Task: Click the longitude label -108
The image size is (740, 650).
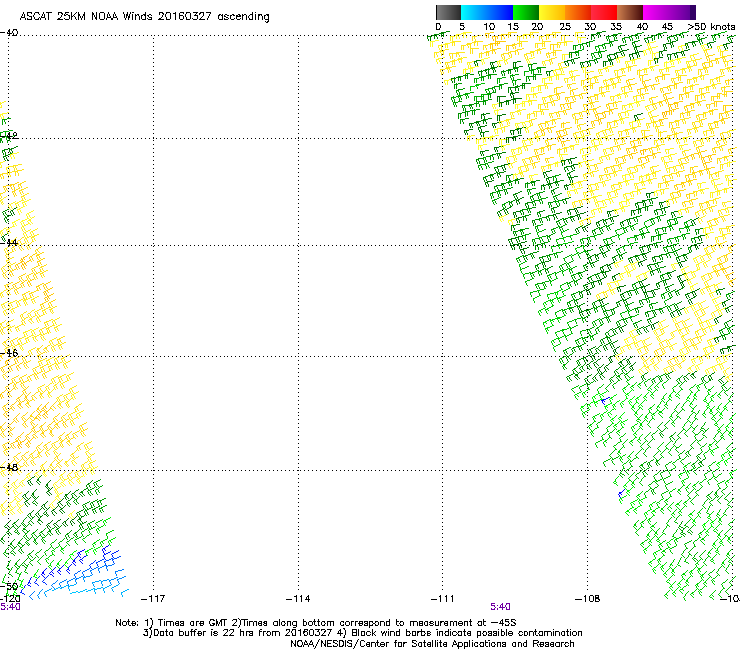Action: pyautogui.click(x=588, y=599)
